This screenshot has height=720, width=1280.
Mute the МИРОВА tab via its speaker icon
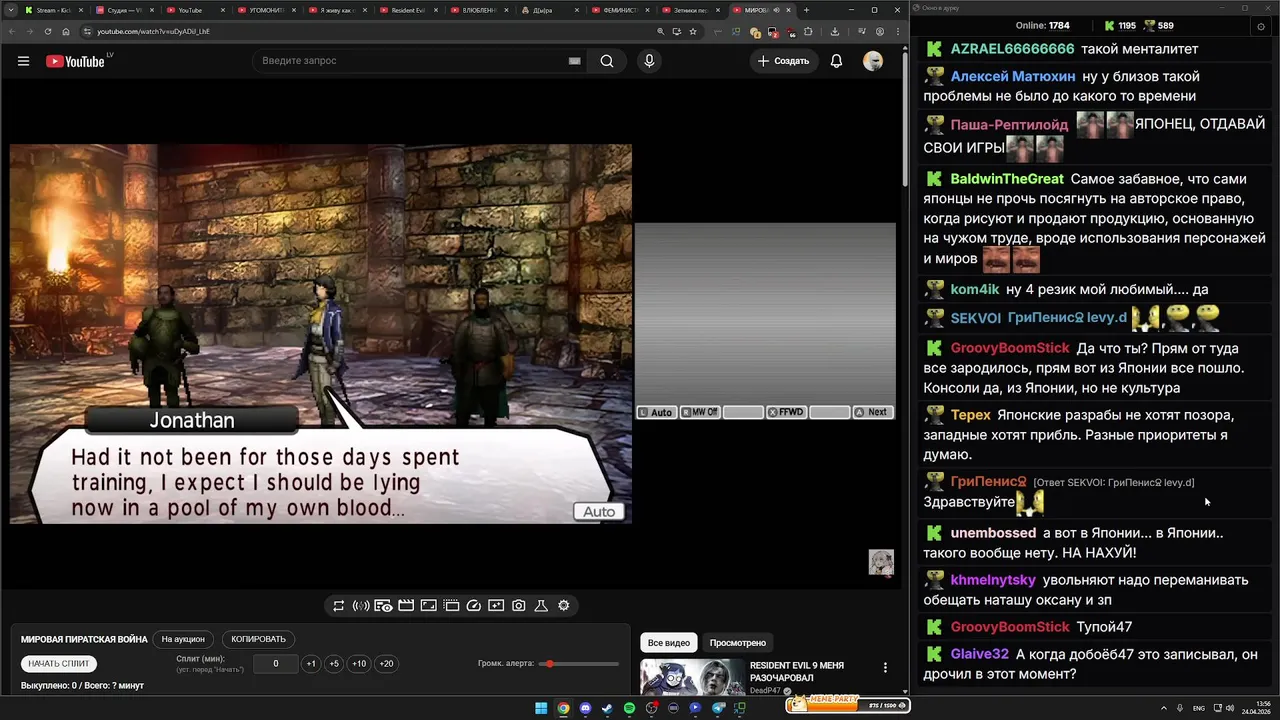(x=777, y=10)
